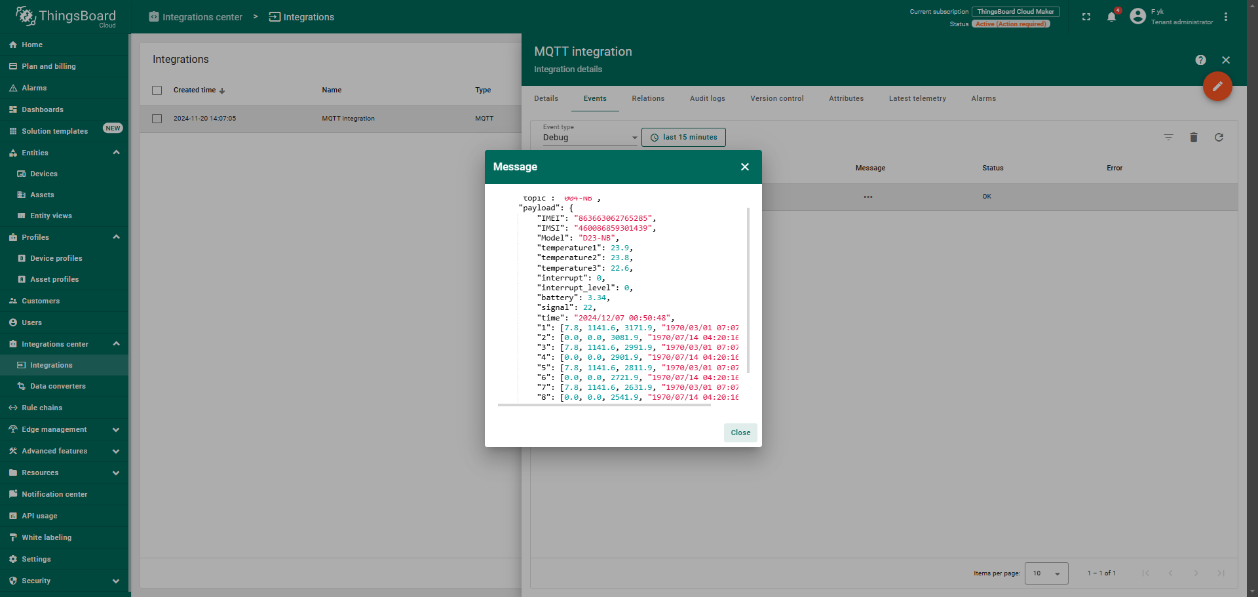This screenshot has width=1258, height=597.
Task: Click ThingsBoard Cloud Maker subscription button
Action: pos(1016,11)
